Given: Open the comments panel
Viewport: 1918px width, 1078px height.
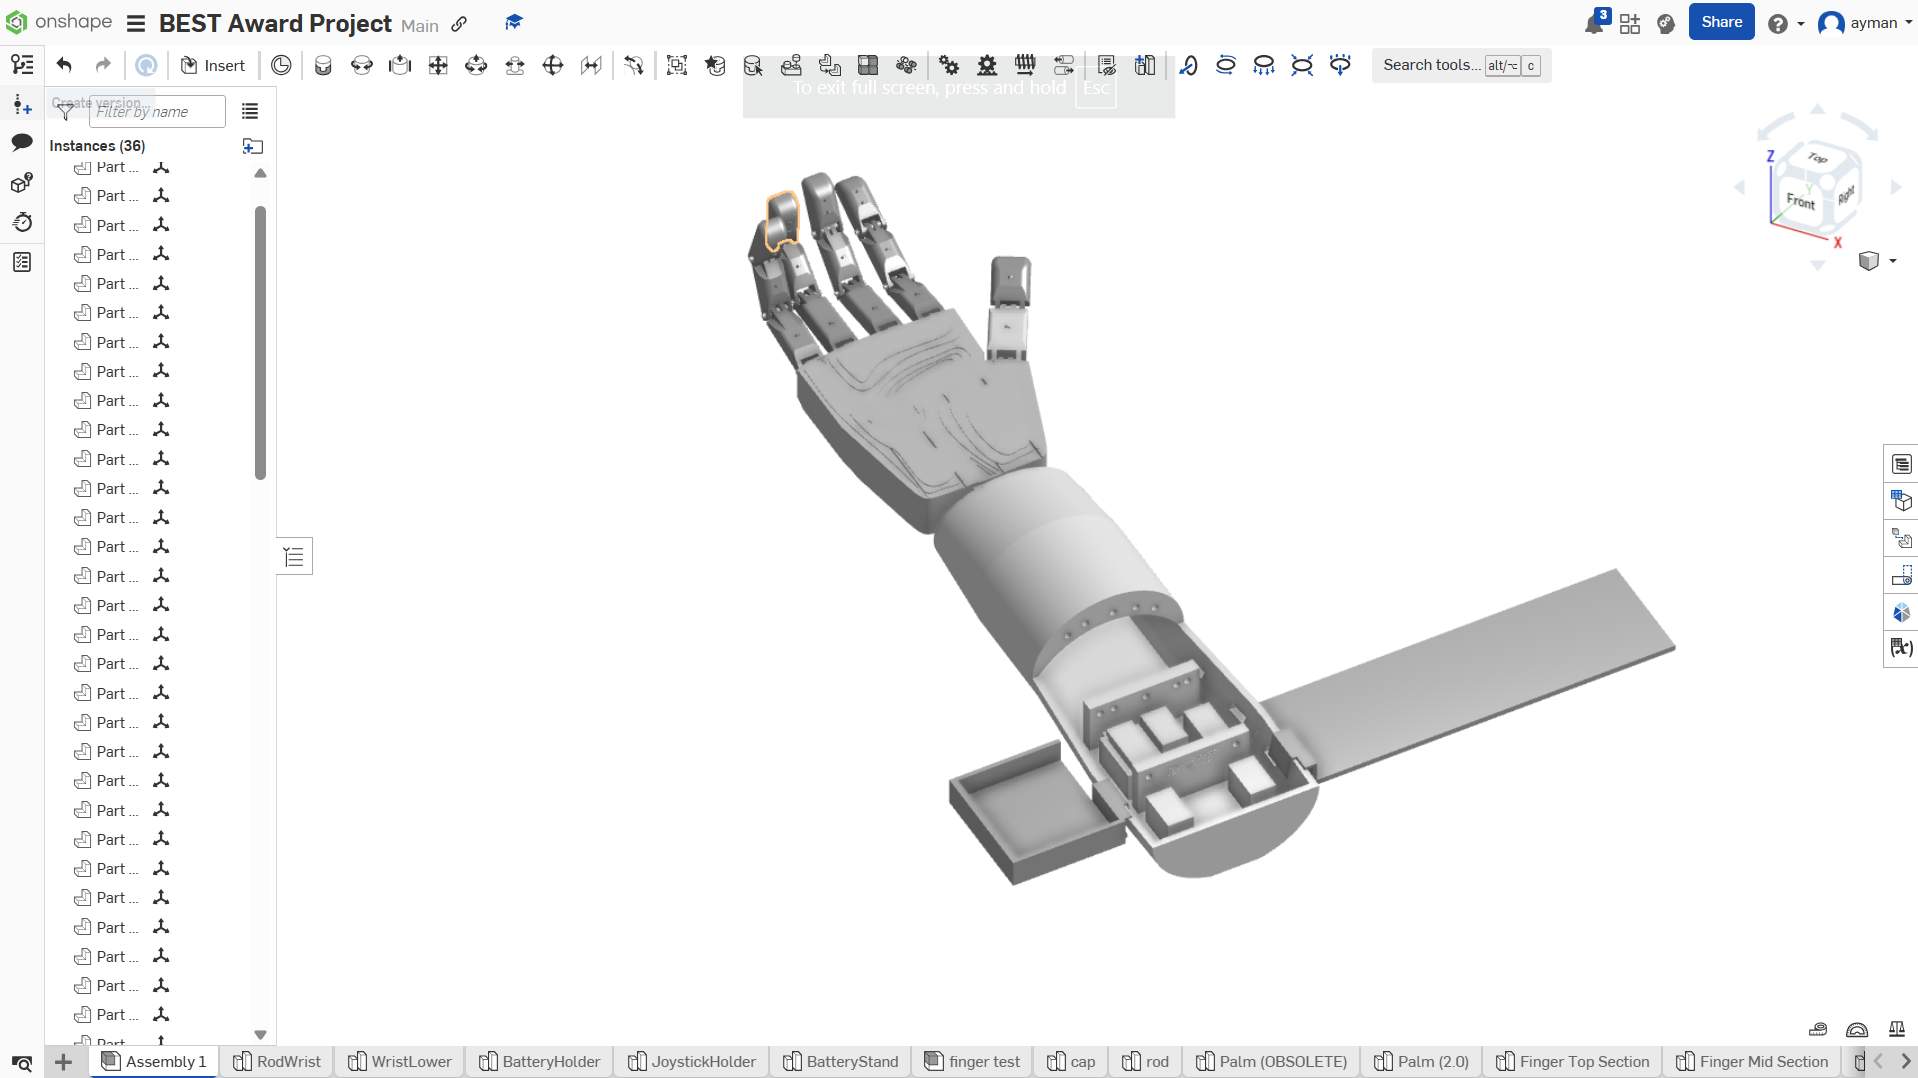Looking at the screenshot, I should coord(22,143).
